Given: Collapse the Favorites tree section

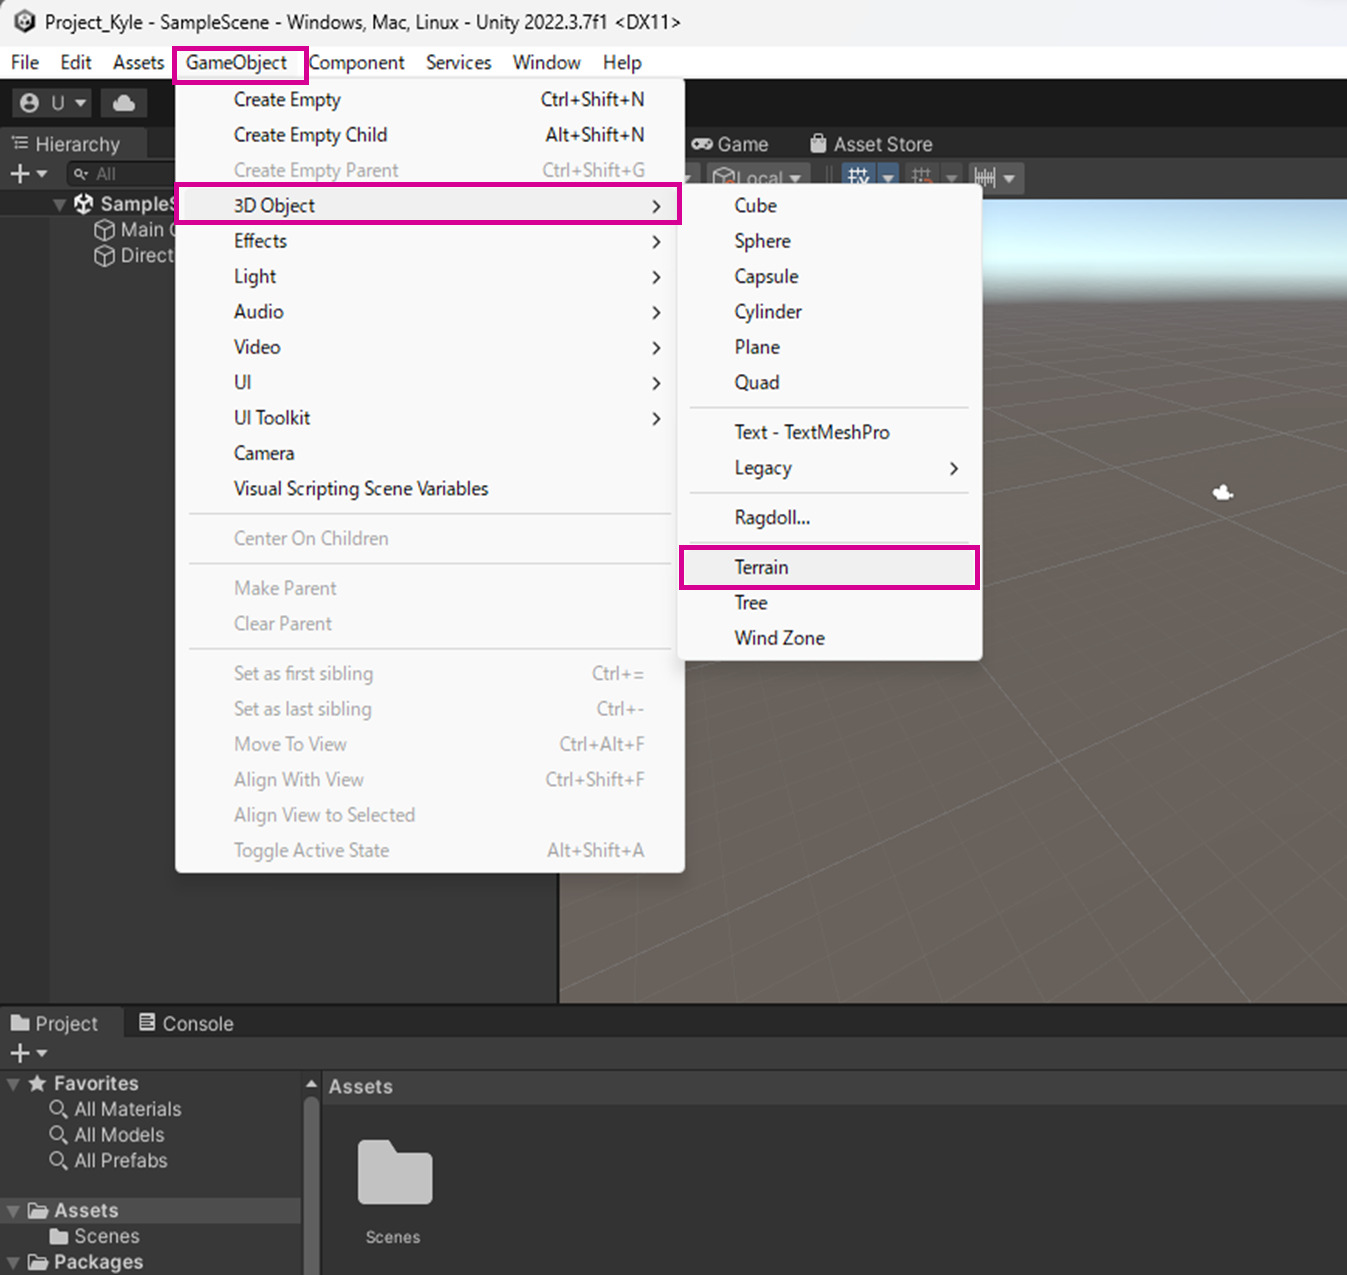Looking at the screenshot, I should tap(13, 1084).
